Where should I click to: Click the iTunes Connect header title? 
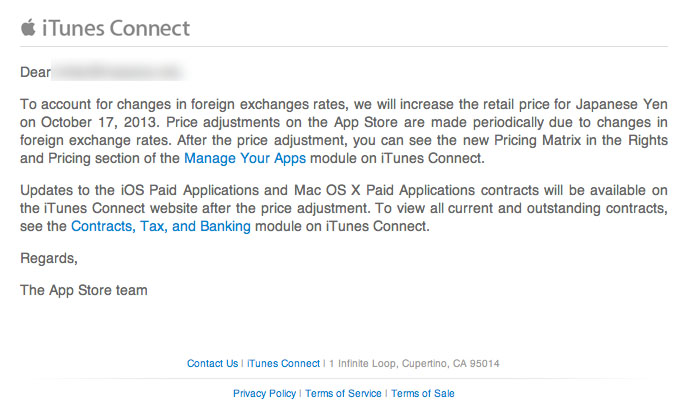click(116, 28)
